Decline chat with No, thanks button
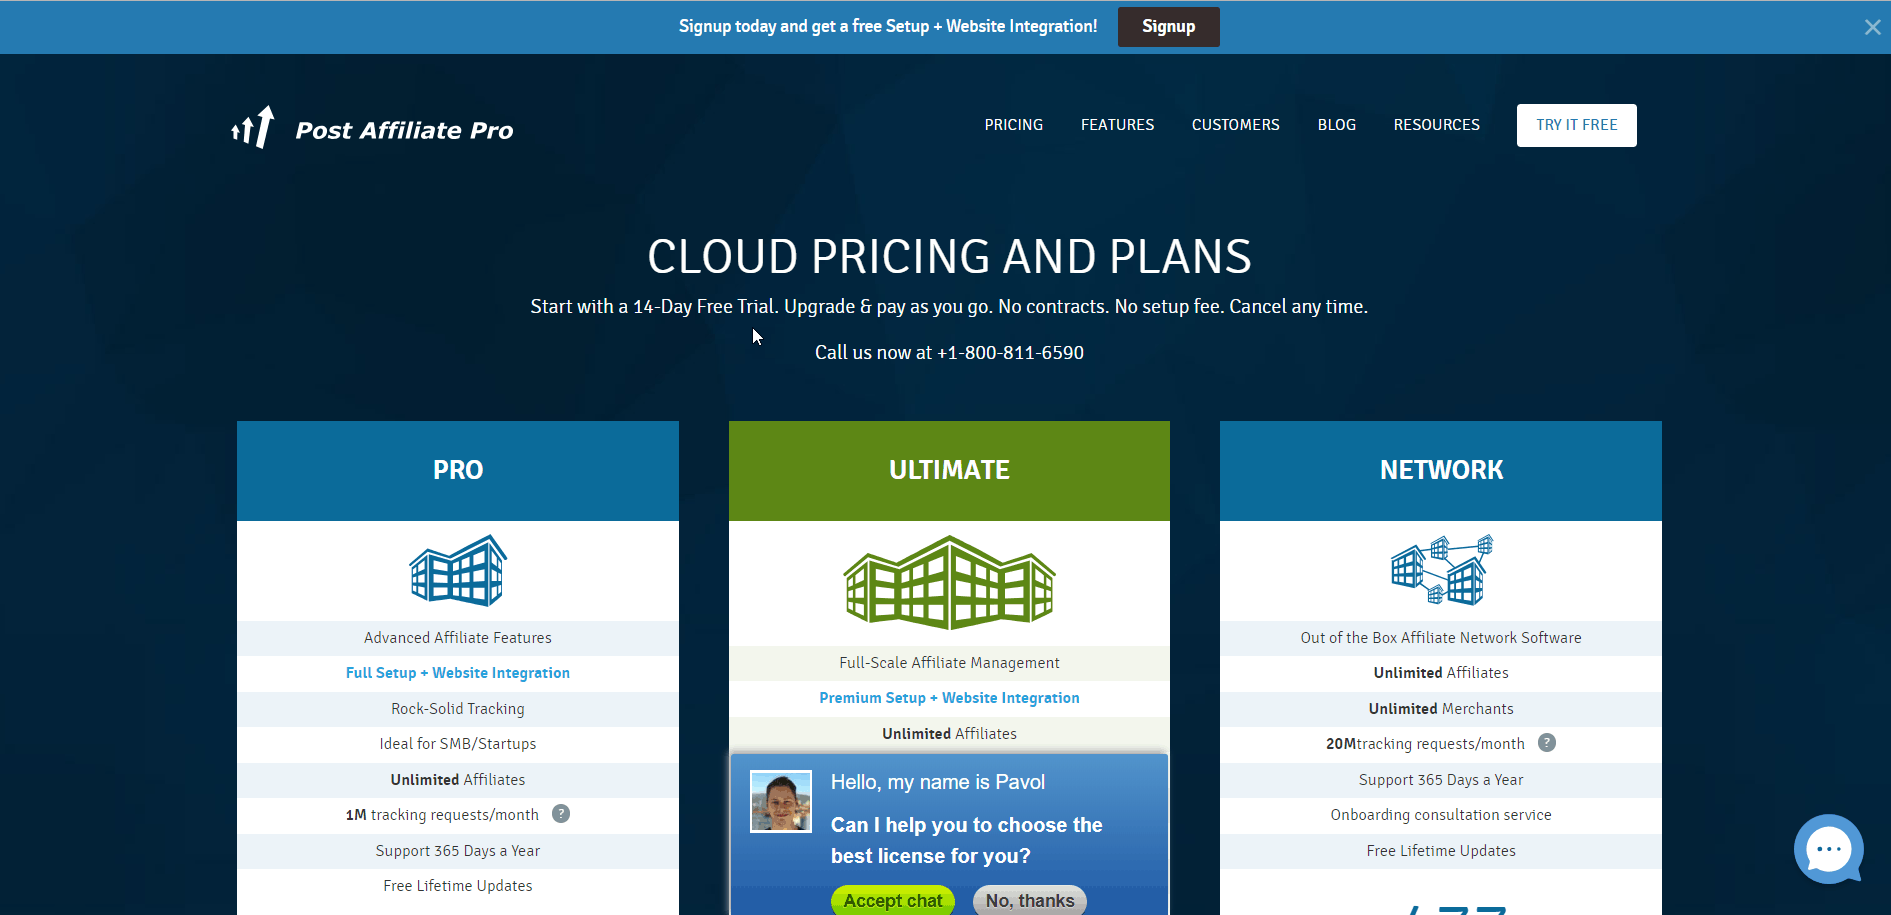Image resolution: width=1891 pixels, height=915 pixels. tap(1029, 900)
